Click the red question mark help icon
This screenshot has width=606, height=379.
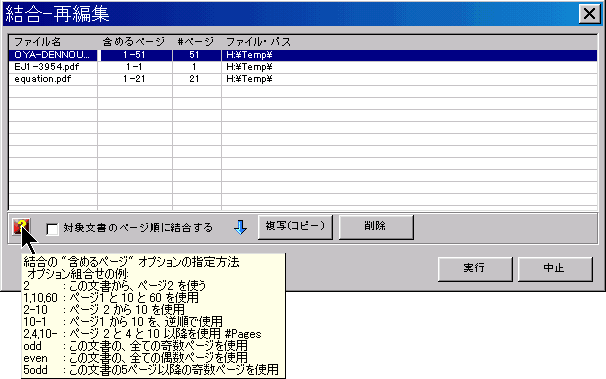(21, 226)
